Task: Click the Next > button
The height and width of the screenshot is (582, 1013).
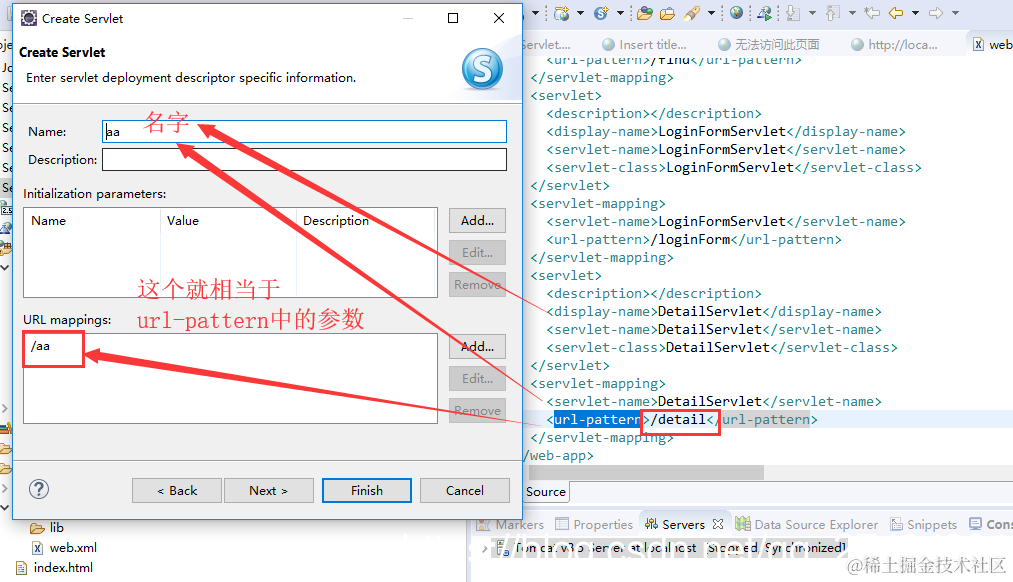Action: pos(269,491)
